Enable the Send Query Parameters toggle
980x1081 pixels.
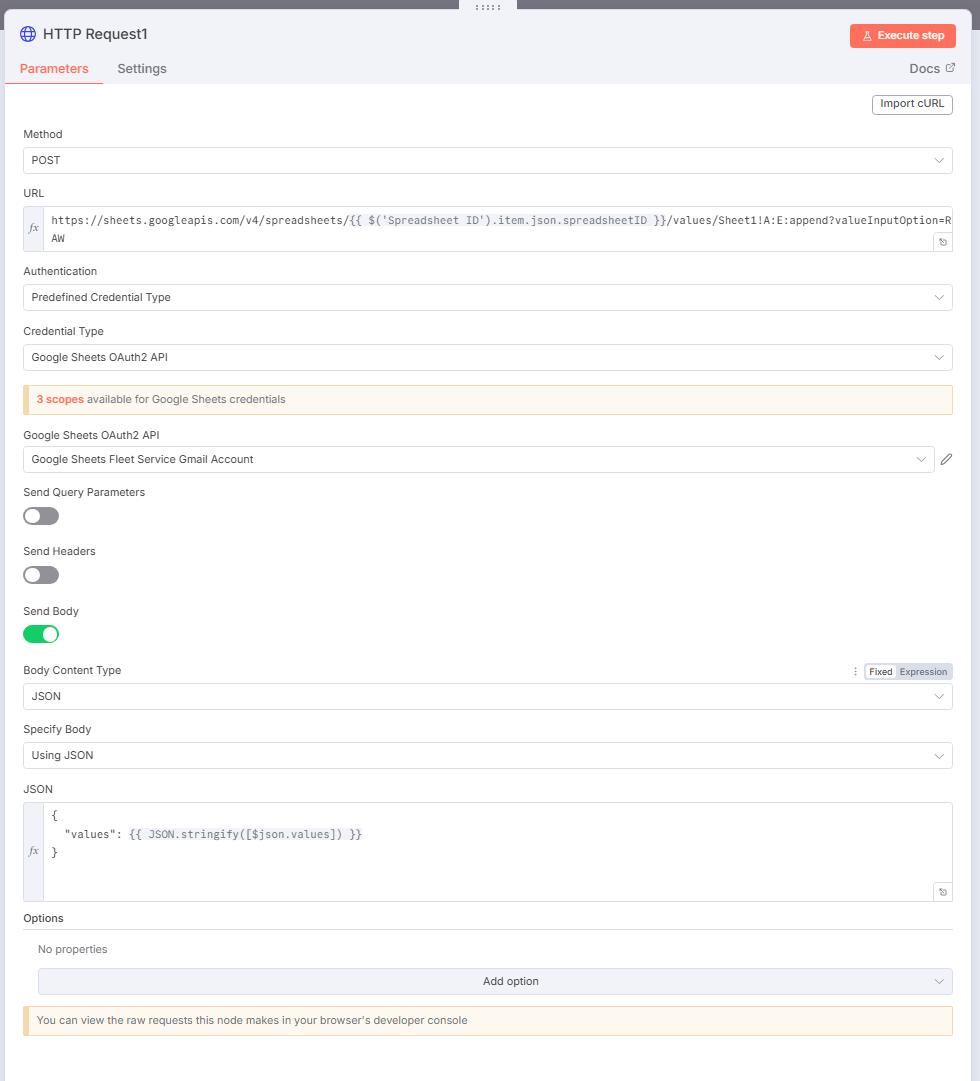click(41, 516)
